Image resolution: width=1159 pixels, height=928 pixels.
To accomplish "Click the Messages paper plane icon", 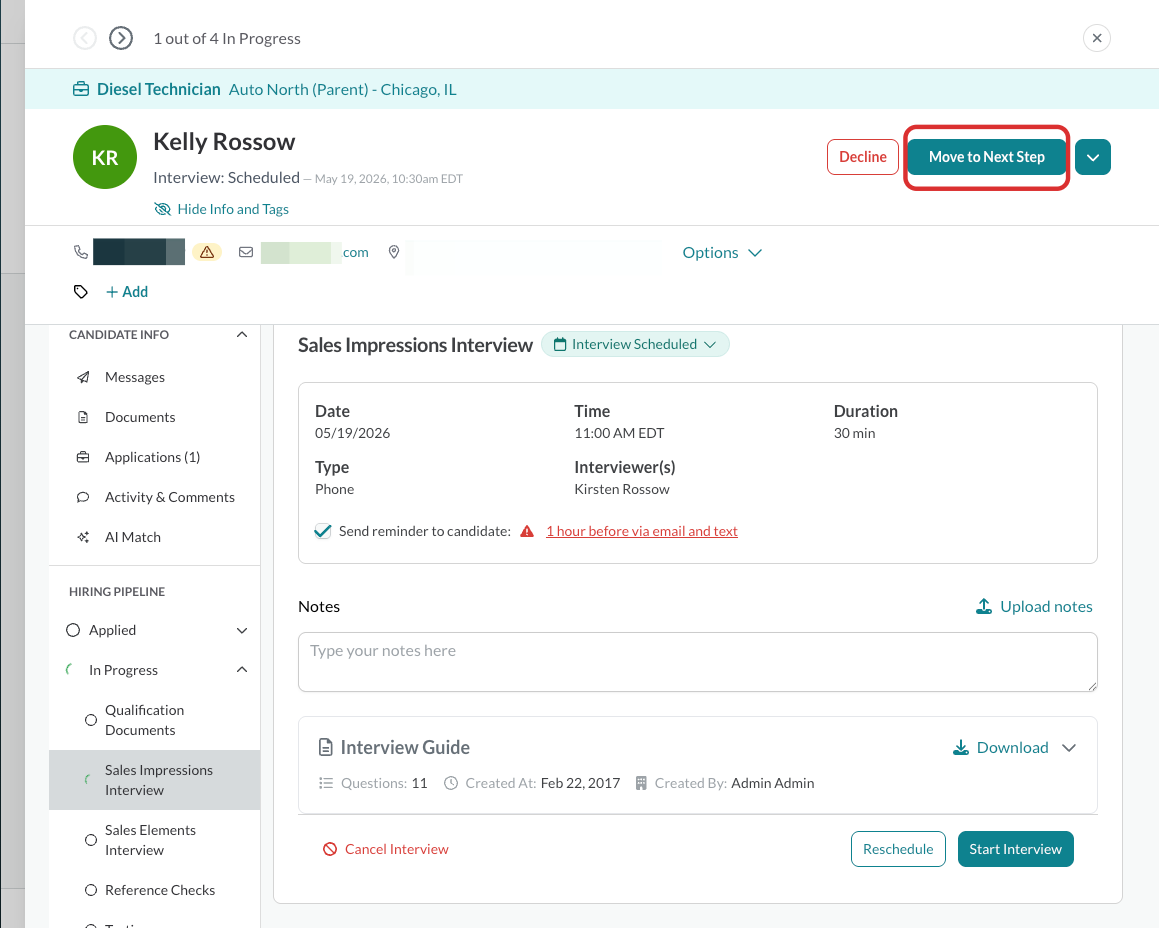I will [84, 377].
